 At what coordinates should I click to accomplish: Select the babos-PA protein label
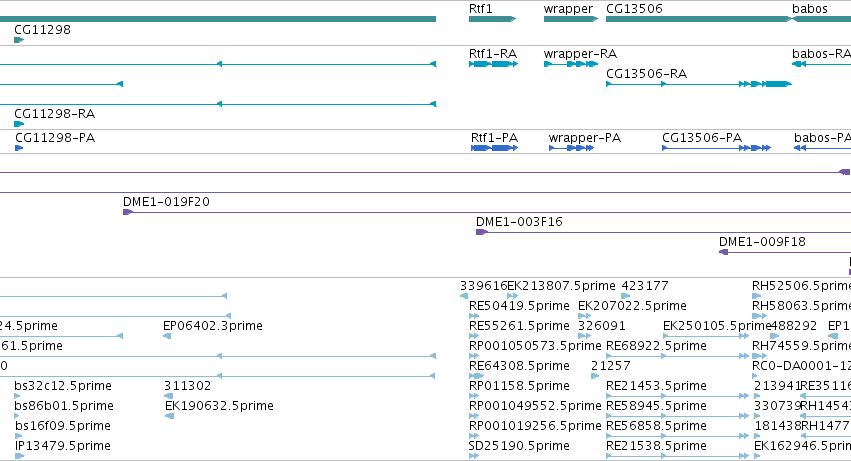tap(822, 137)
